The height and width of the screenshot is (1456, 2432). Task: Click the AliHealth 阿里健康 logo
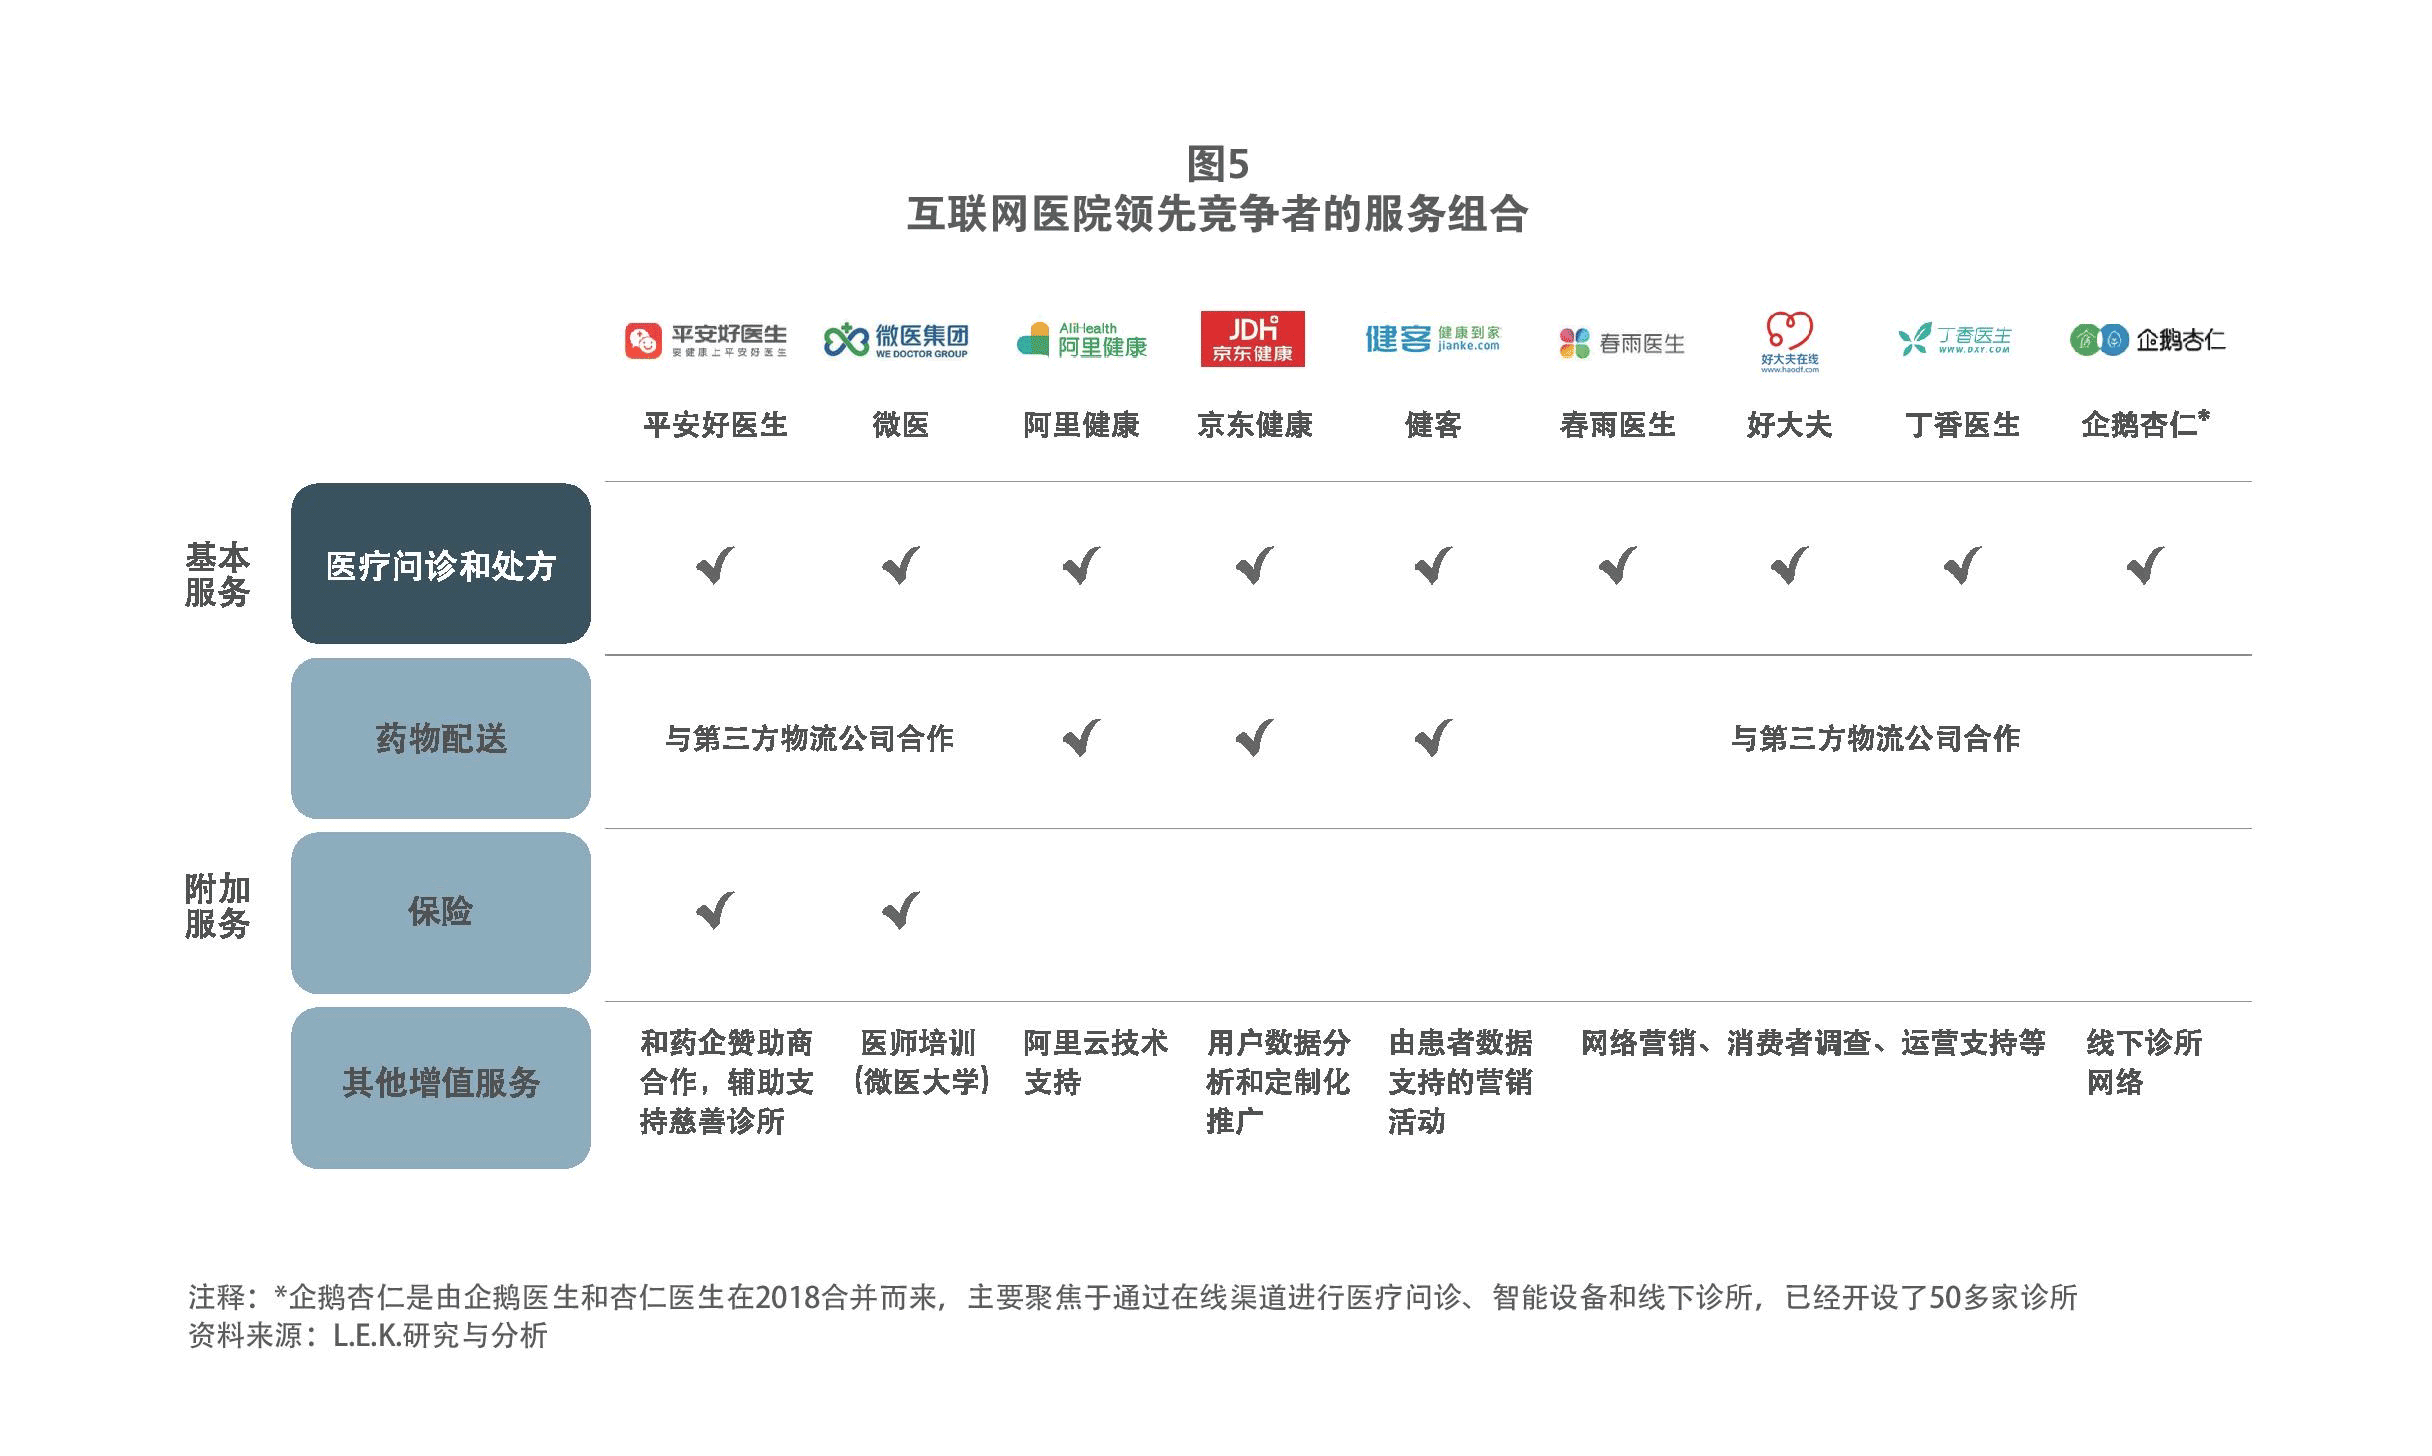coord(1082,340)
